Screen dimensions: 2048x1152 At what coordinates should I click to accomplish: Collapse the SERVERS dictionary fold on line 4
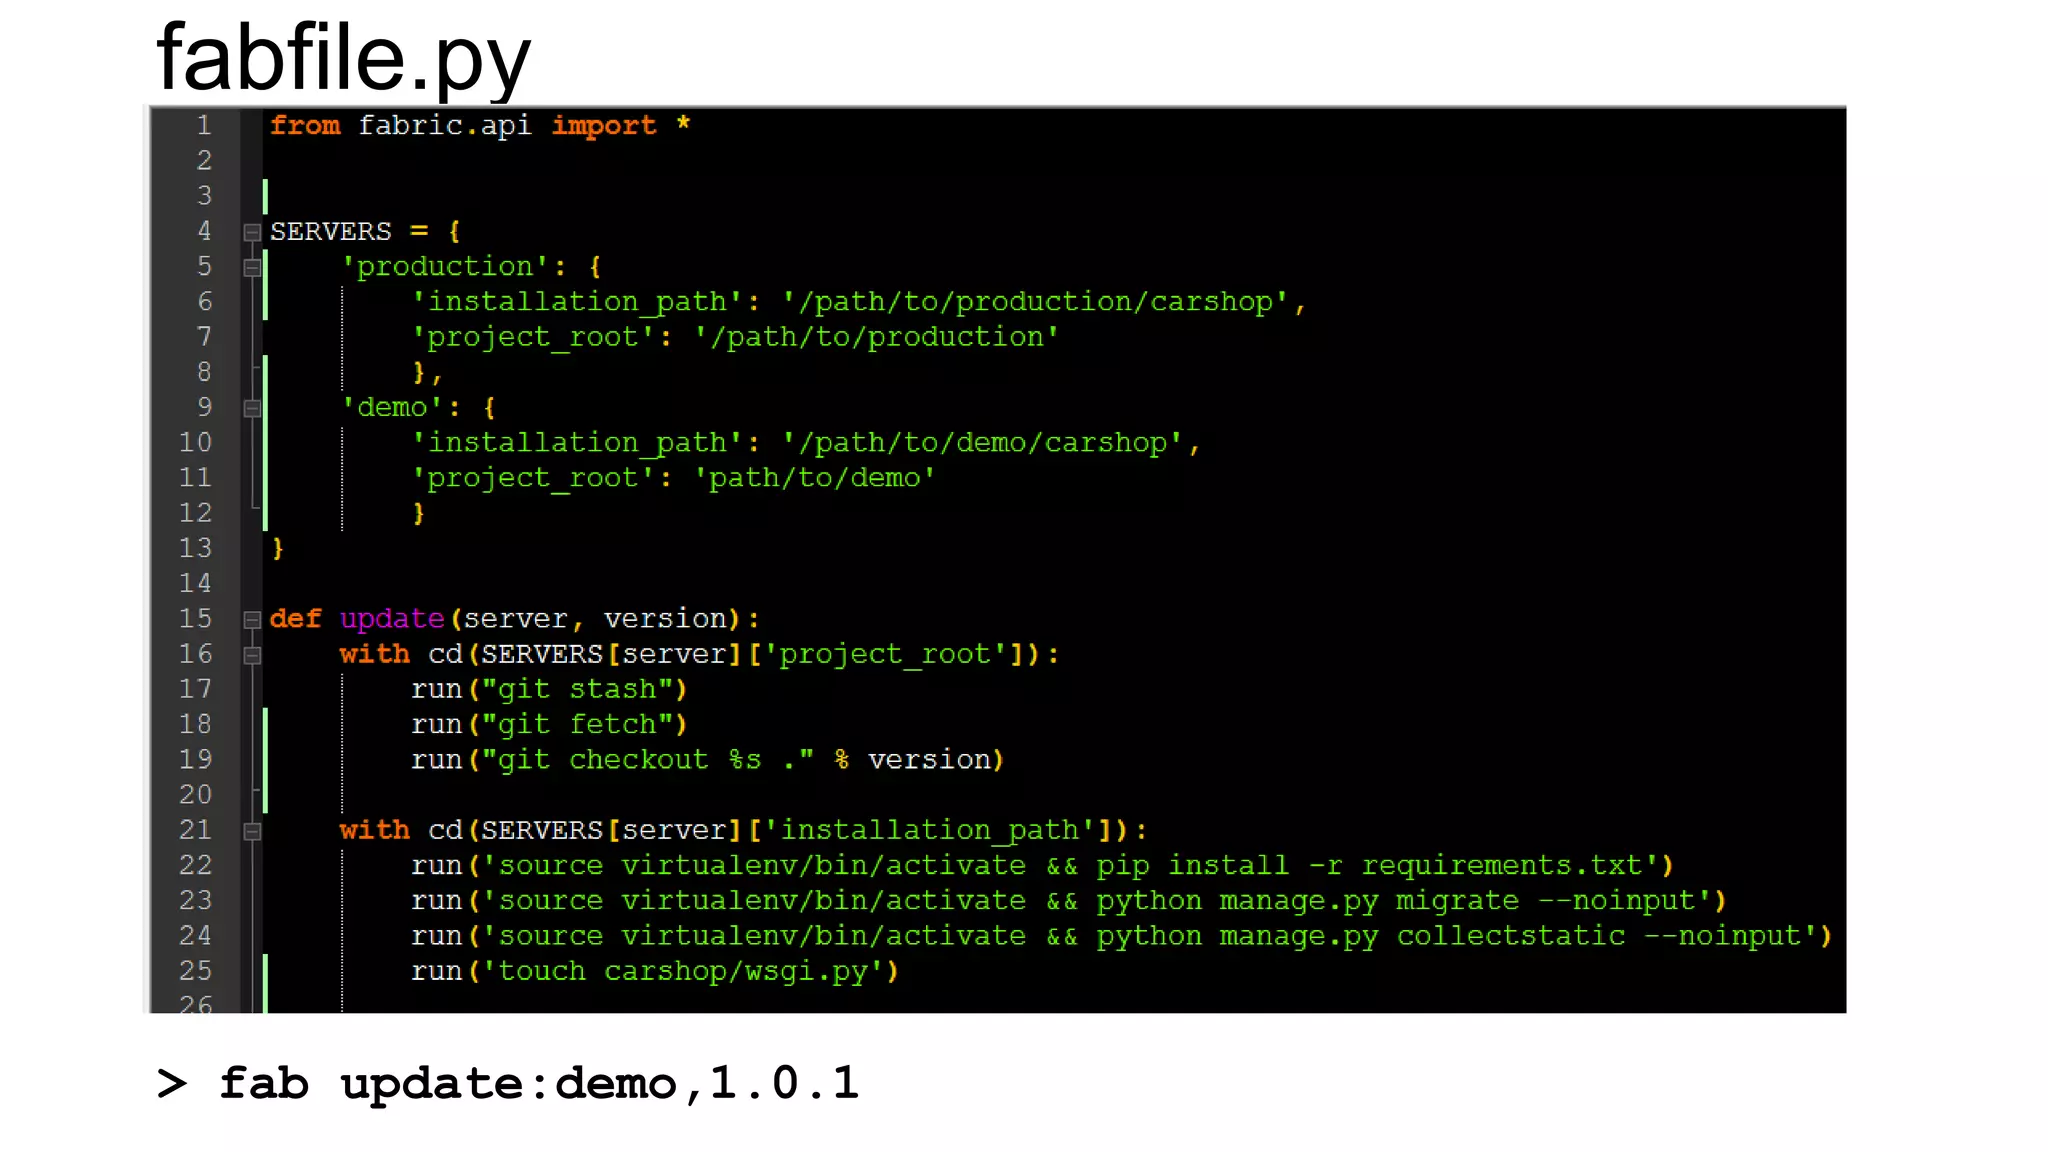252,232
